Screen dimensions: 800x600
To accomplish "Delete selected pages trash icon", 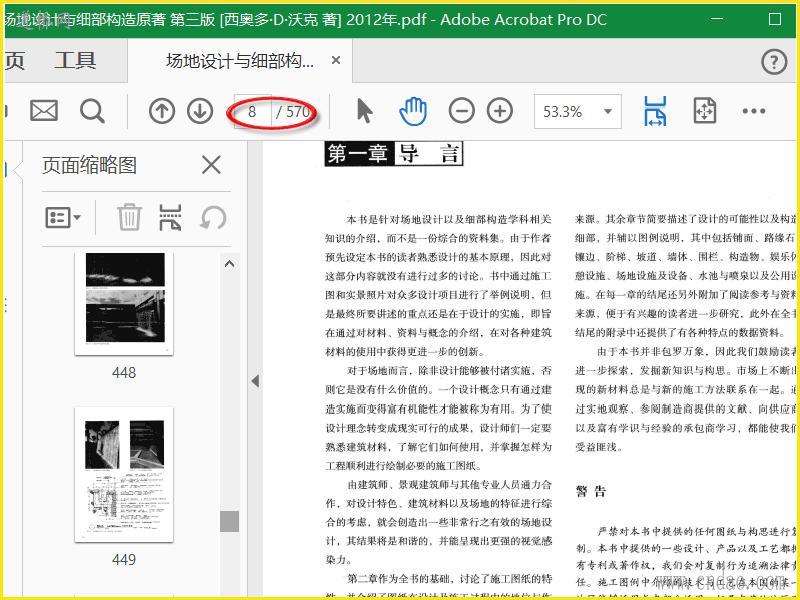I will [x=129, y=217].
